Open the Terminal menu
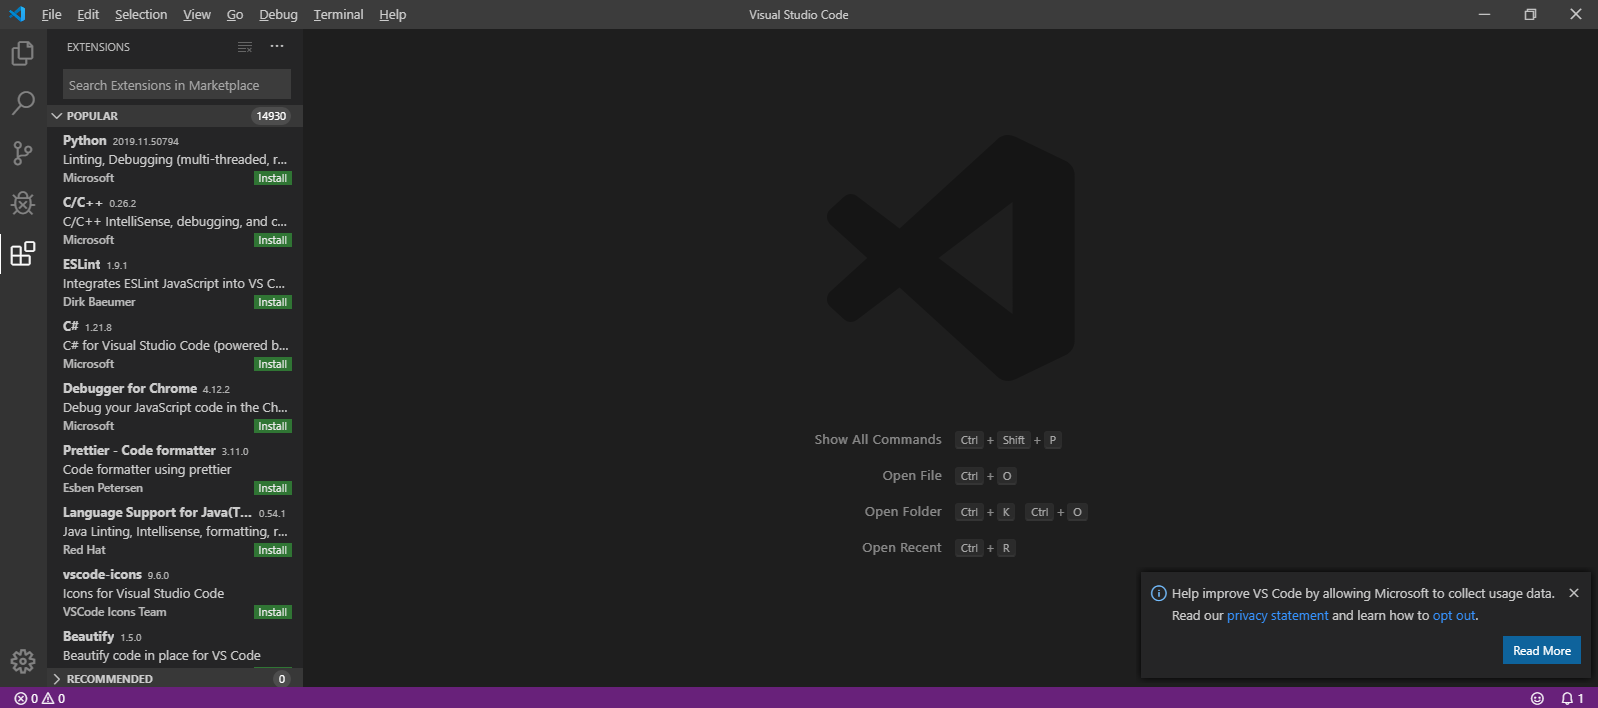 point(338,14)
